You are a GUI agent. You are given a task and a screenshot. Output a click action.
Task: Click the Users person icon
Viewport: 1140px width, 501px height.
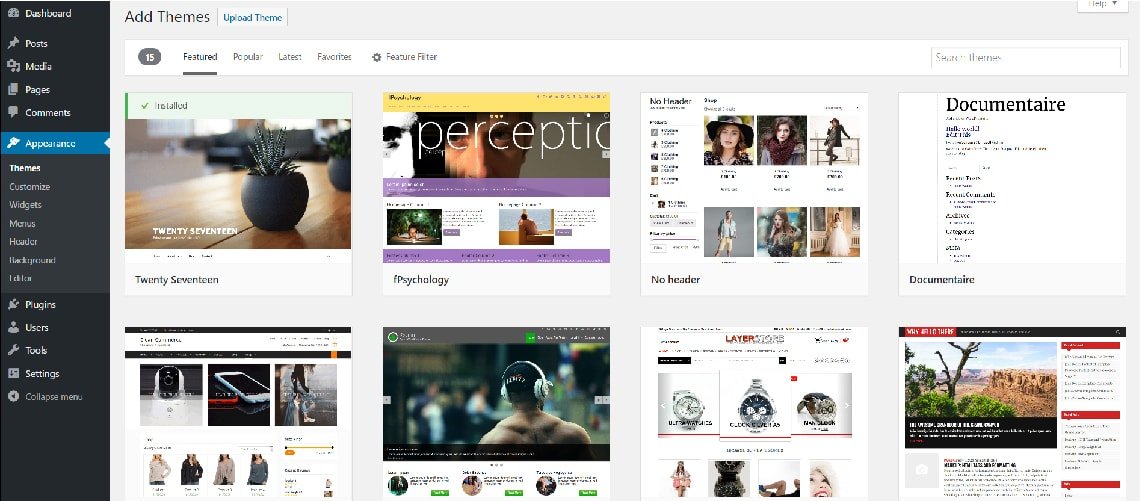point(13,327)
